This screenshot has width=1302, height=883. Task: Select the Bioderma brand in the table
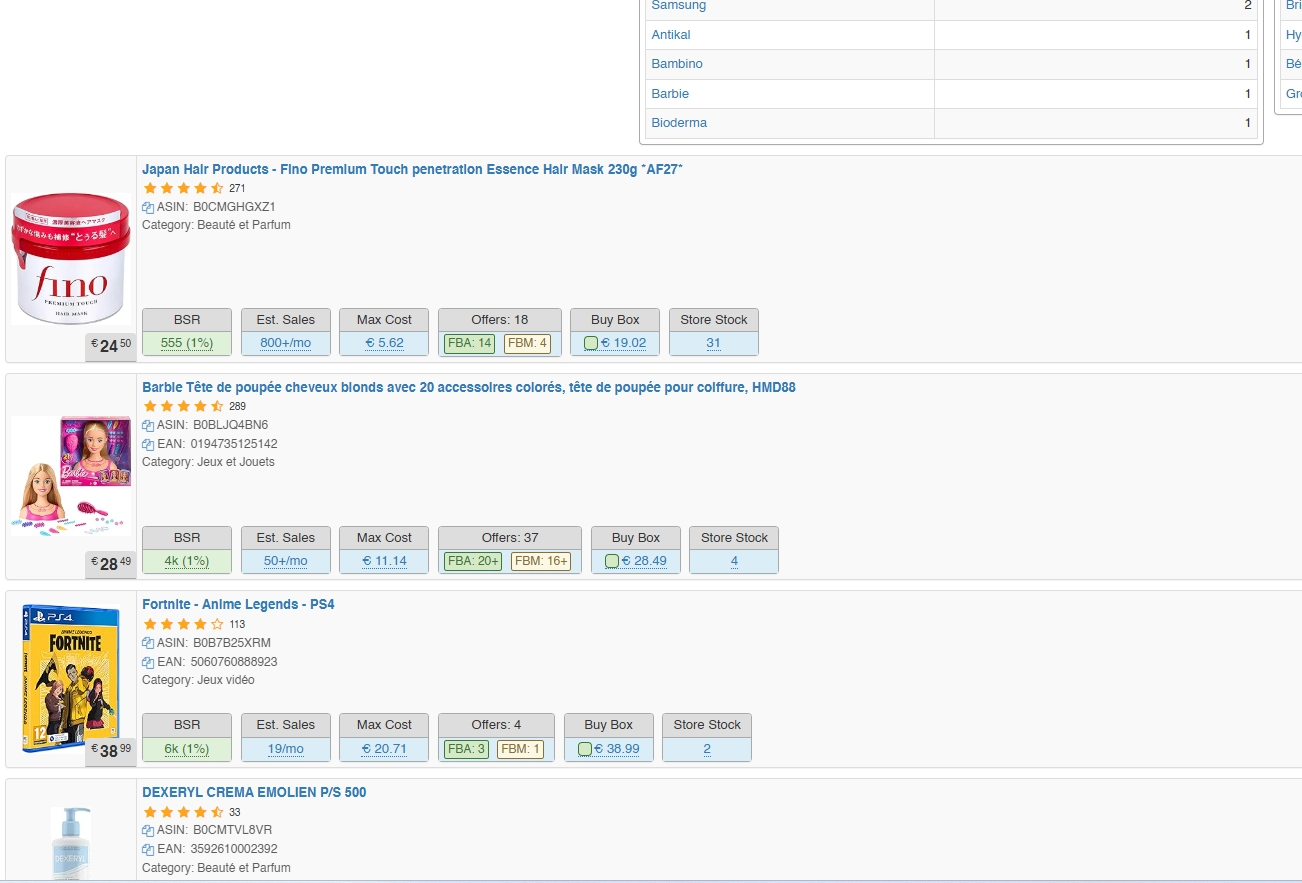pos(679,123)
